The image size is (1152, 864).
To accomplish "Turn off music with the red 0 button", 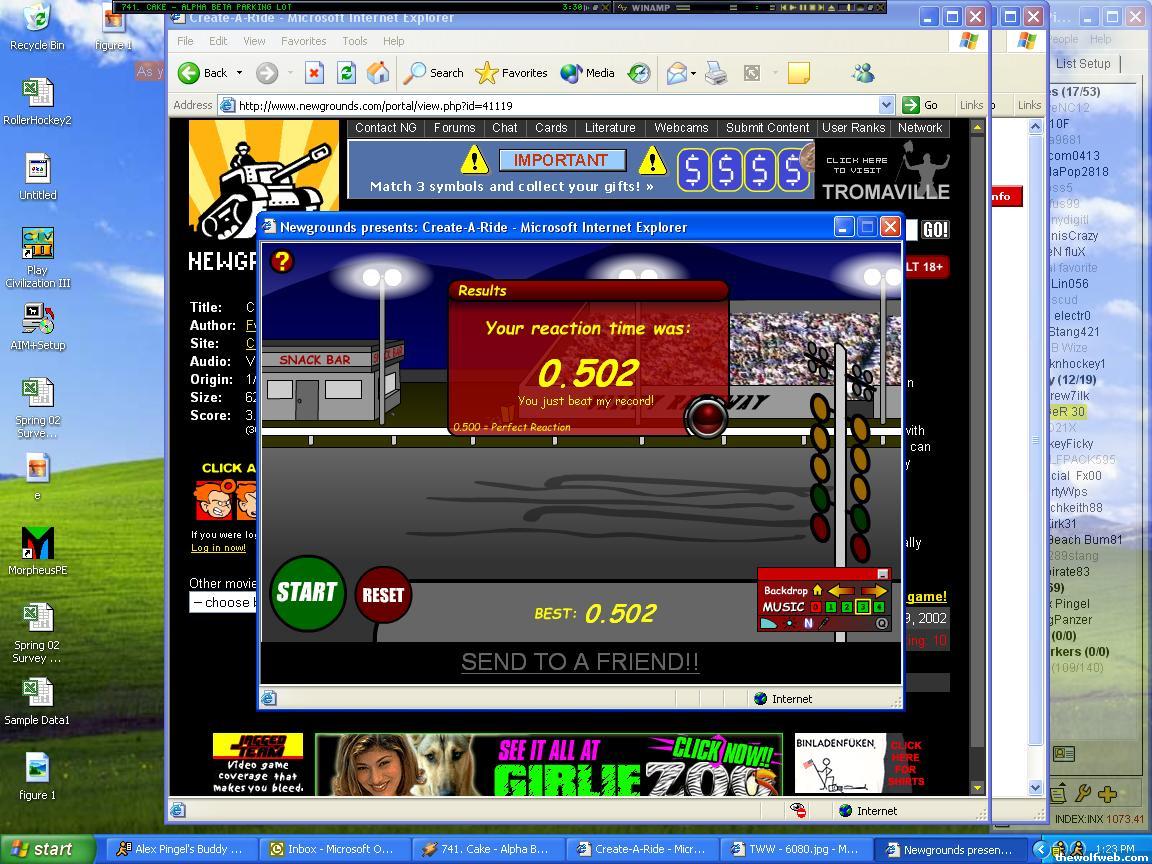I will 815,607.
